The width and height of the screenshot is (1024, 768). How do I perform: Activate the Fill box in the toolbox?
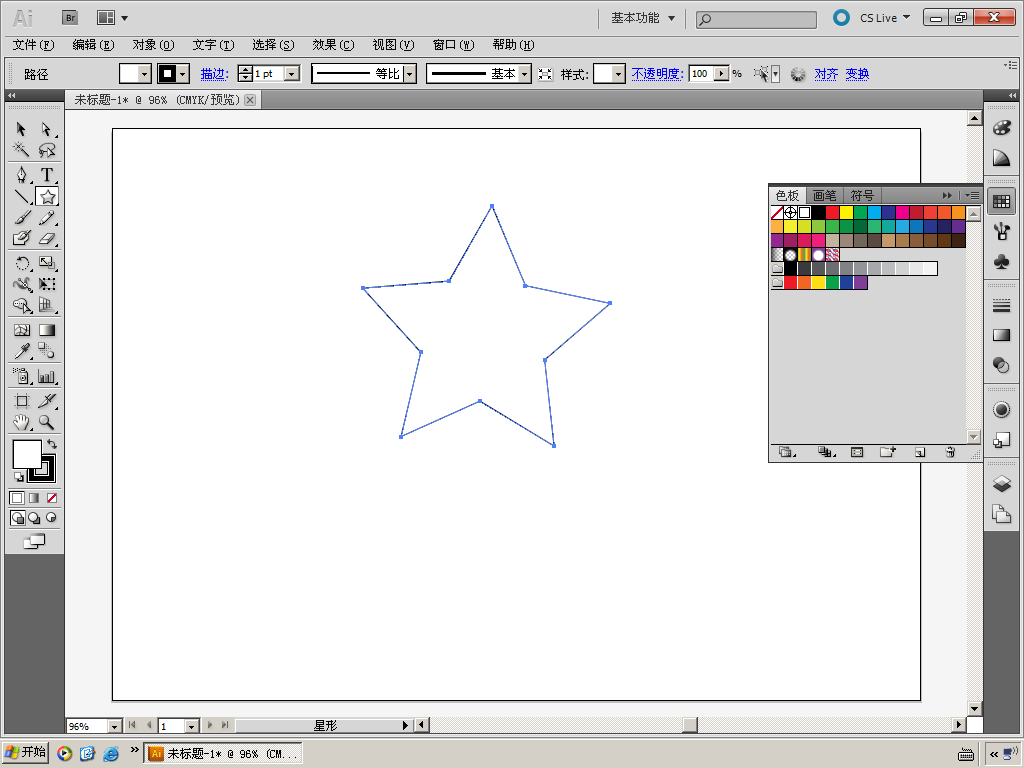(x=27, y=454)
